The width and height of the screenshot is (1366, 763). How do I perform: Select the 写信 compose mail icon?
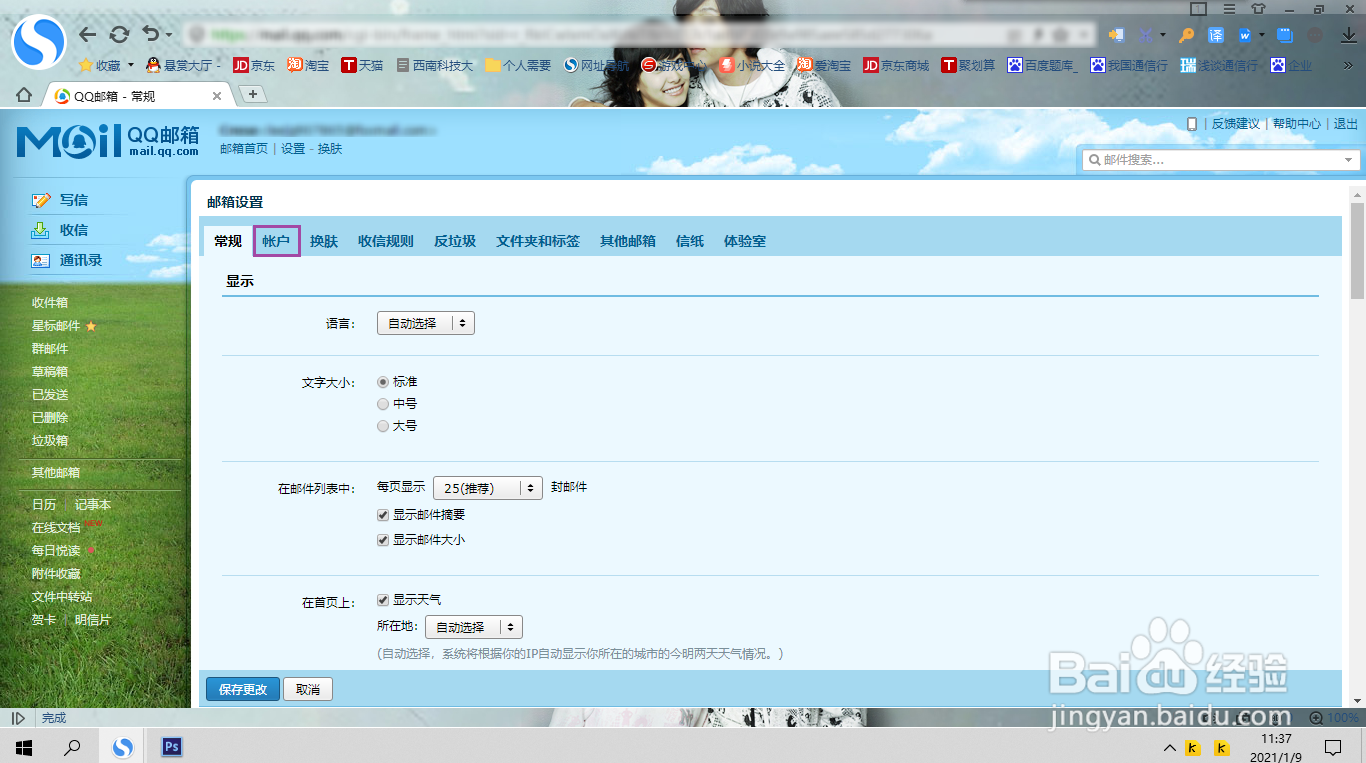click(40, 199)
